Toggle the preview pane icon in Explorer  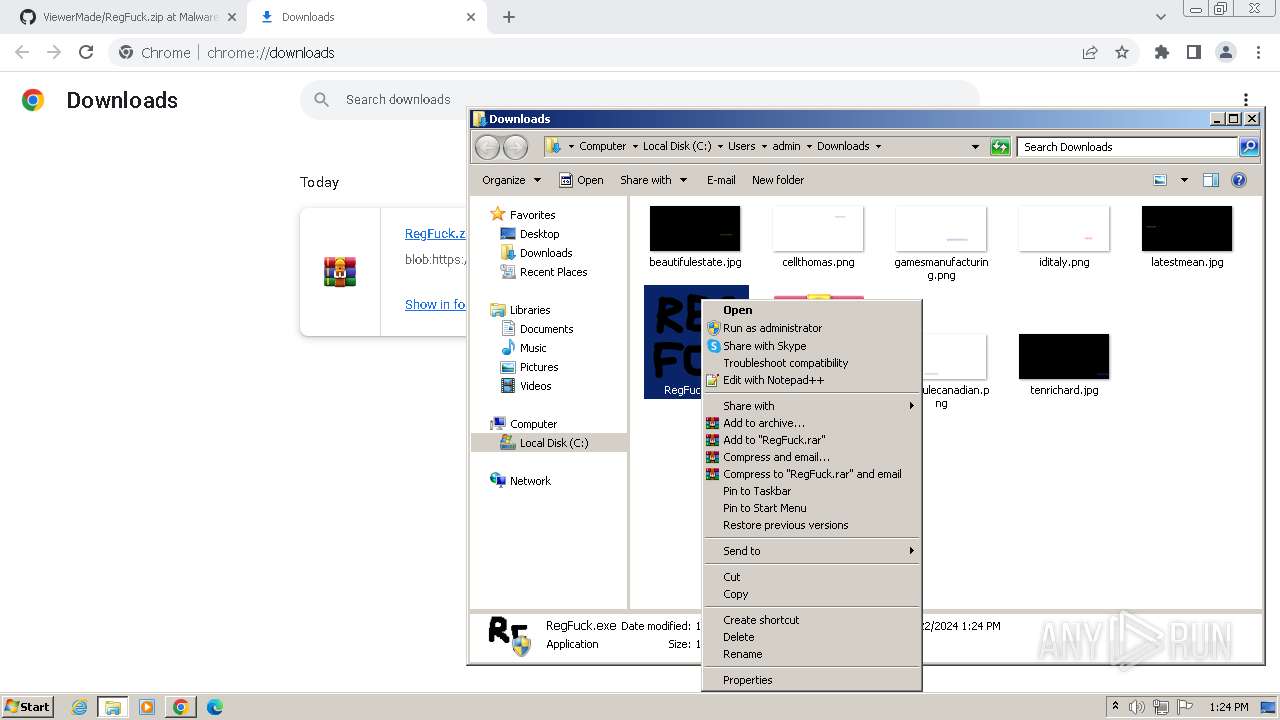click(1211, 180)
